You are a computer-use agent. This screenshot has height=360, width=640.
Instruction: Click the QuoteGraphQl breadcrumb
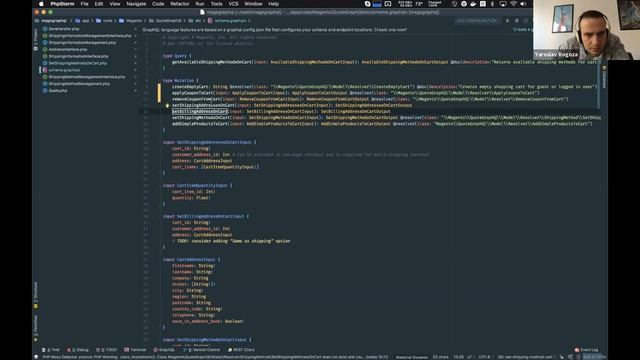pyautogui.click(x=165, y=20)
